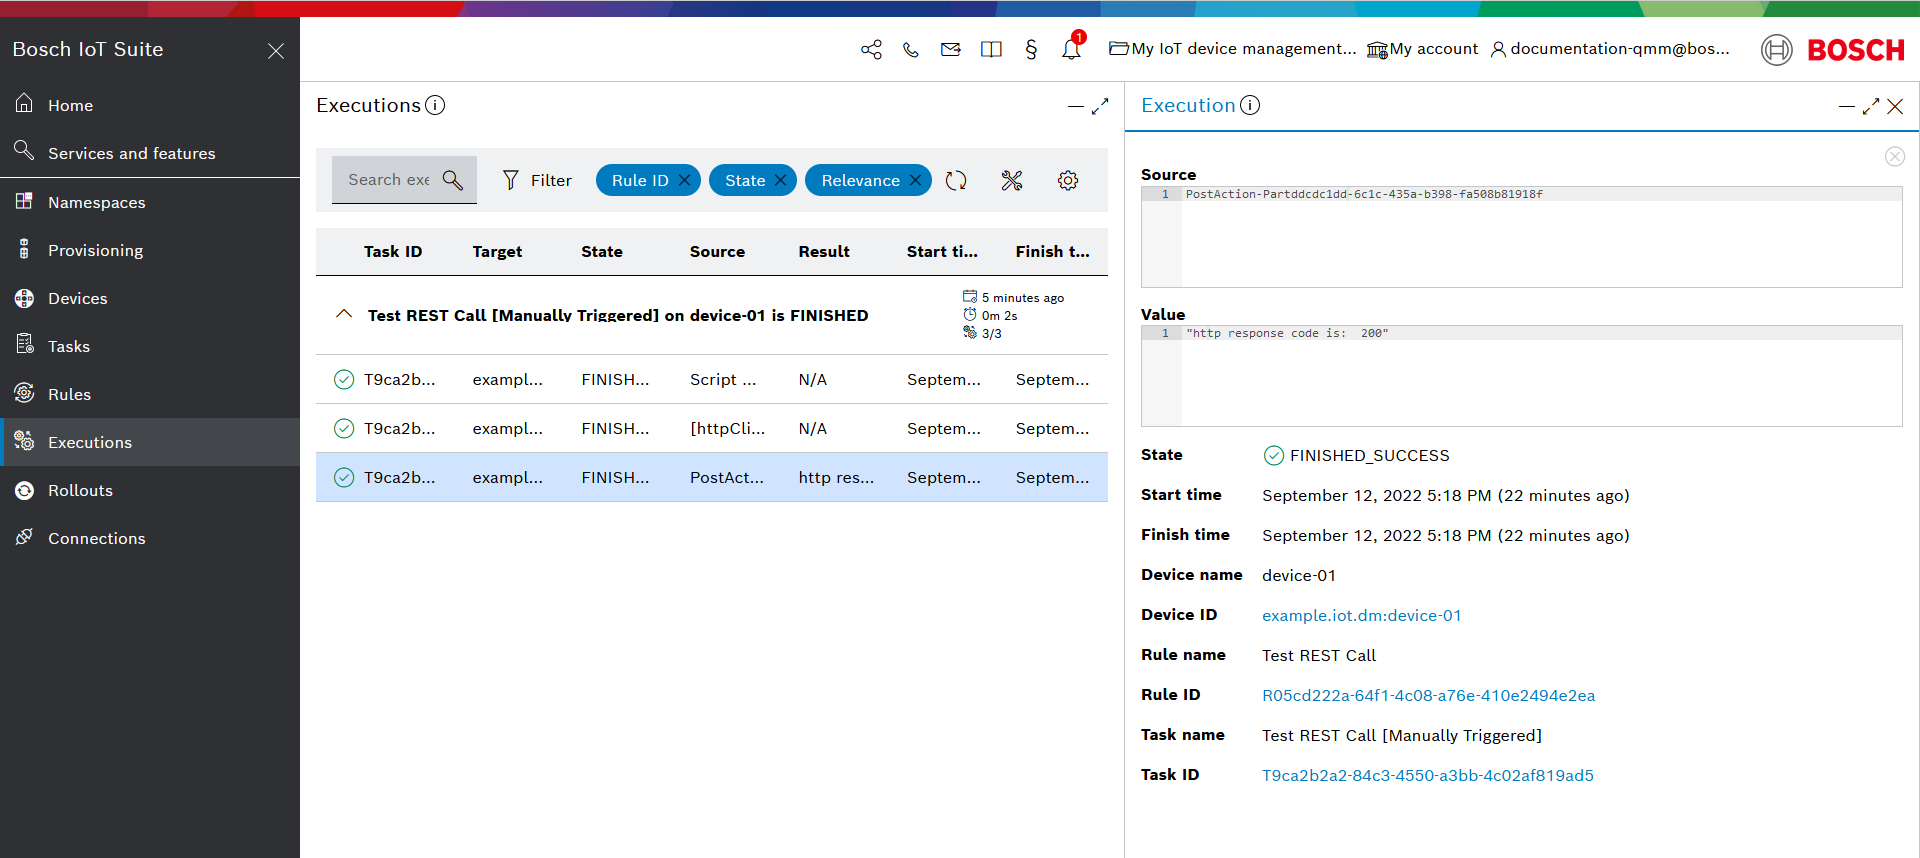Sort by Result column header
The width and height of the screenshot is (1920, 858).
[x=824, y=252]
